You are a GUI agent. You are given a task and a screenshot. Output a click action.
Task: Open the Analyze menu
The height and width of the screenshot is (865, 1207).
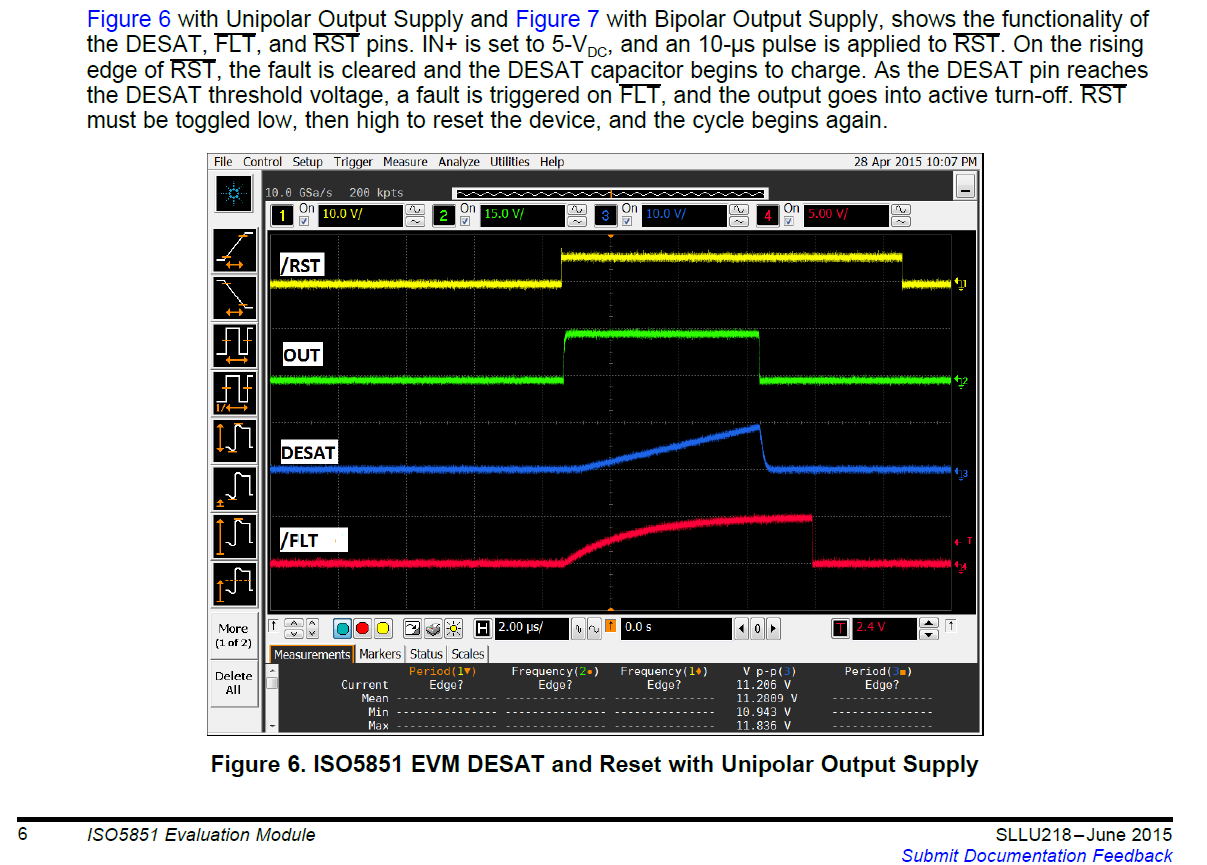coord(459,162)
